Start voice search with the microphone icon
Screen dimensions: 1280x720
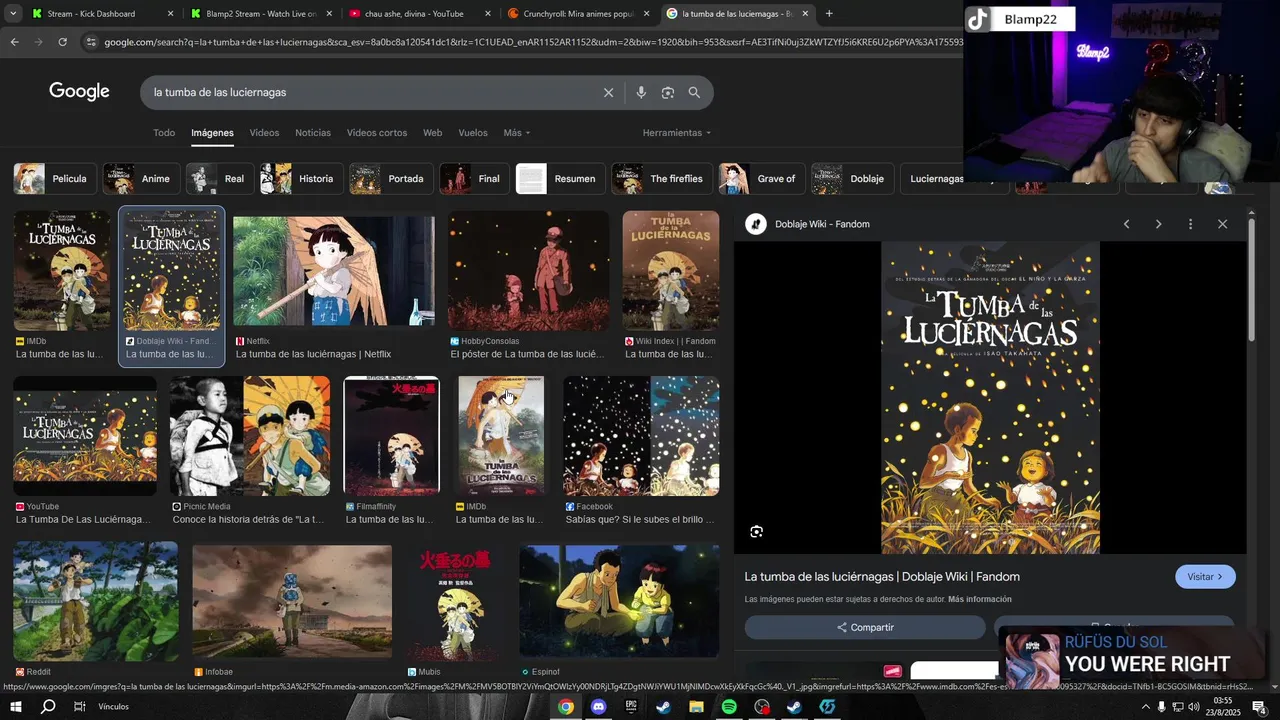point(641,92)
